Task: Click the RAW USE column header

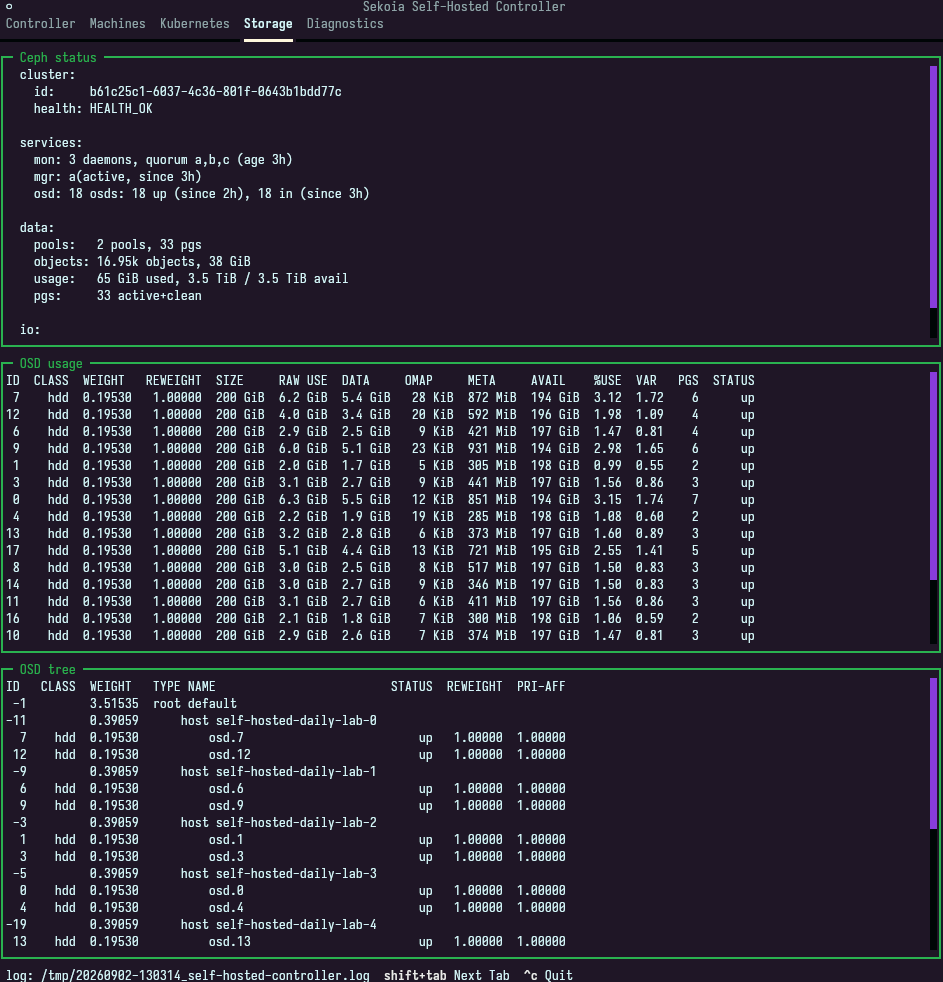Action: (x=303, y=381)
